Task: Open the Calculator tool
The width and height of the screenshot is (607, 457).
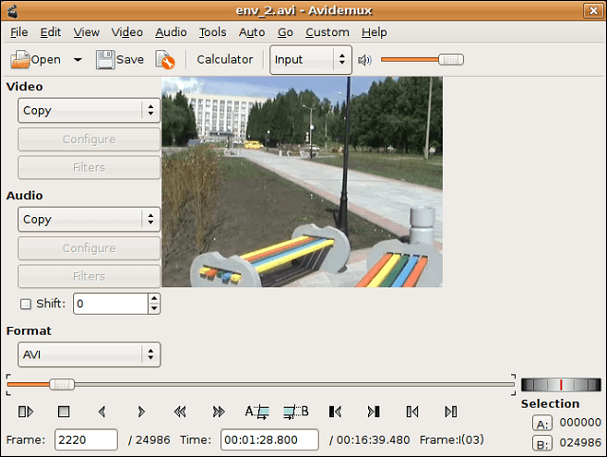Action: [x=225, y=60]
